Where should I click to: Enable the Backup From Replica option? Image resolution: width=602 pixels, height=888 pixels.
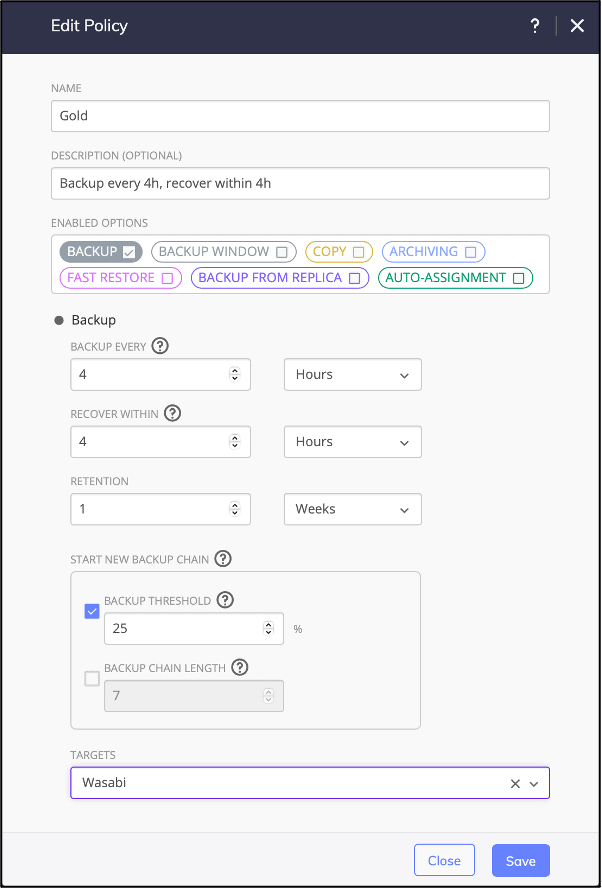click(x=280, y=278)
